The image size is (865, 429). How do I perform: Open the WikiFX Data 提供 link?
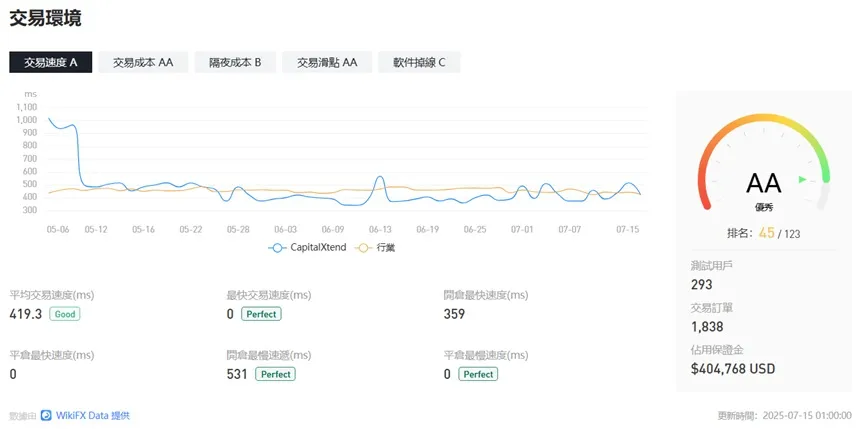(x=92, y=415)
